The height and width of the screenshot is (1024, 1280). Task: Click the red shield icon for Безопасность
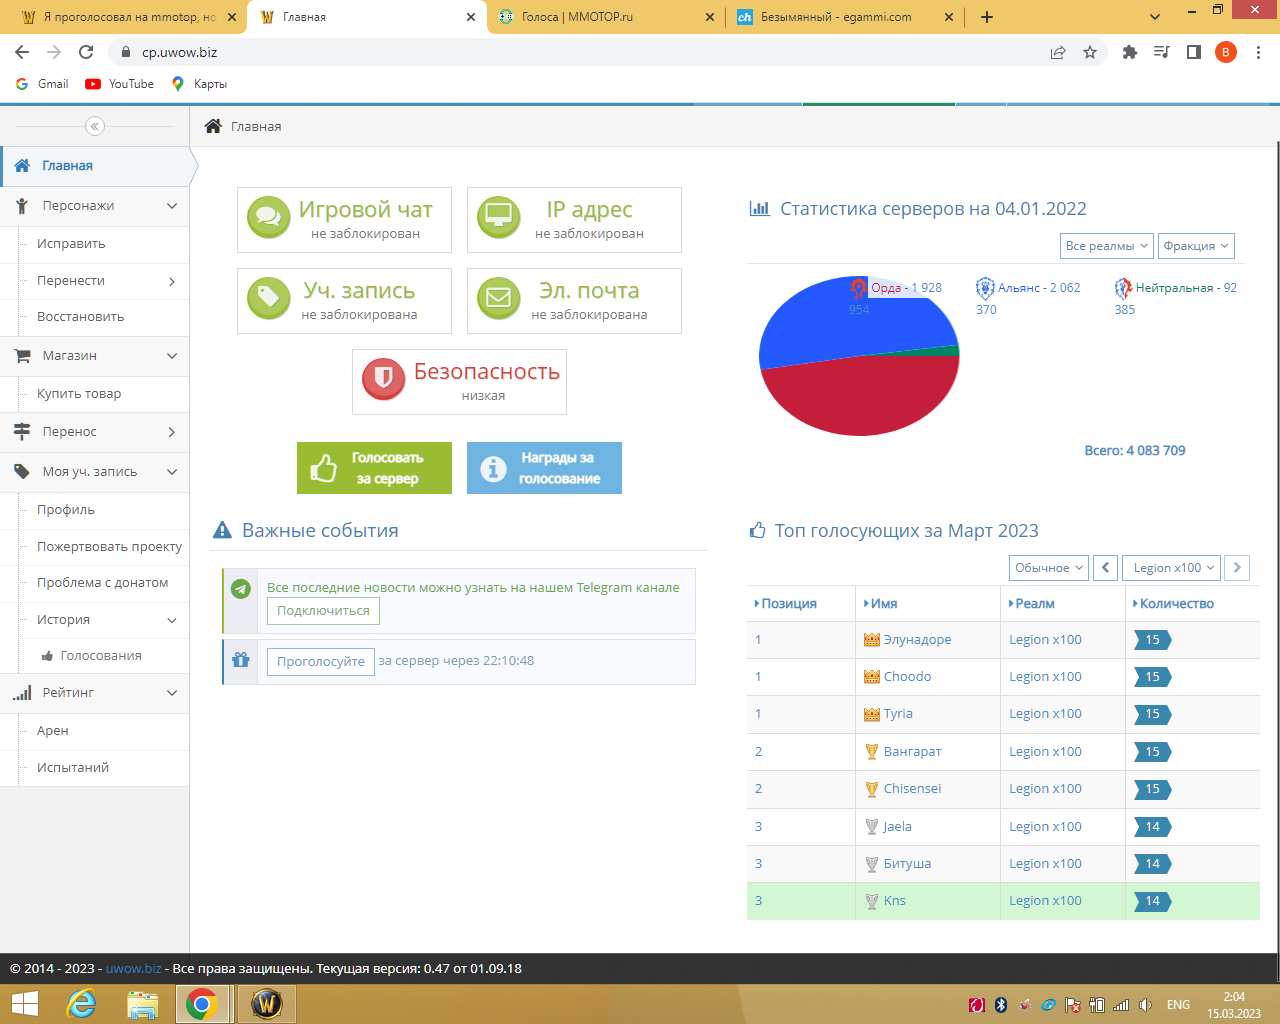tap(383, 379)
